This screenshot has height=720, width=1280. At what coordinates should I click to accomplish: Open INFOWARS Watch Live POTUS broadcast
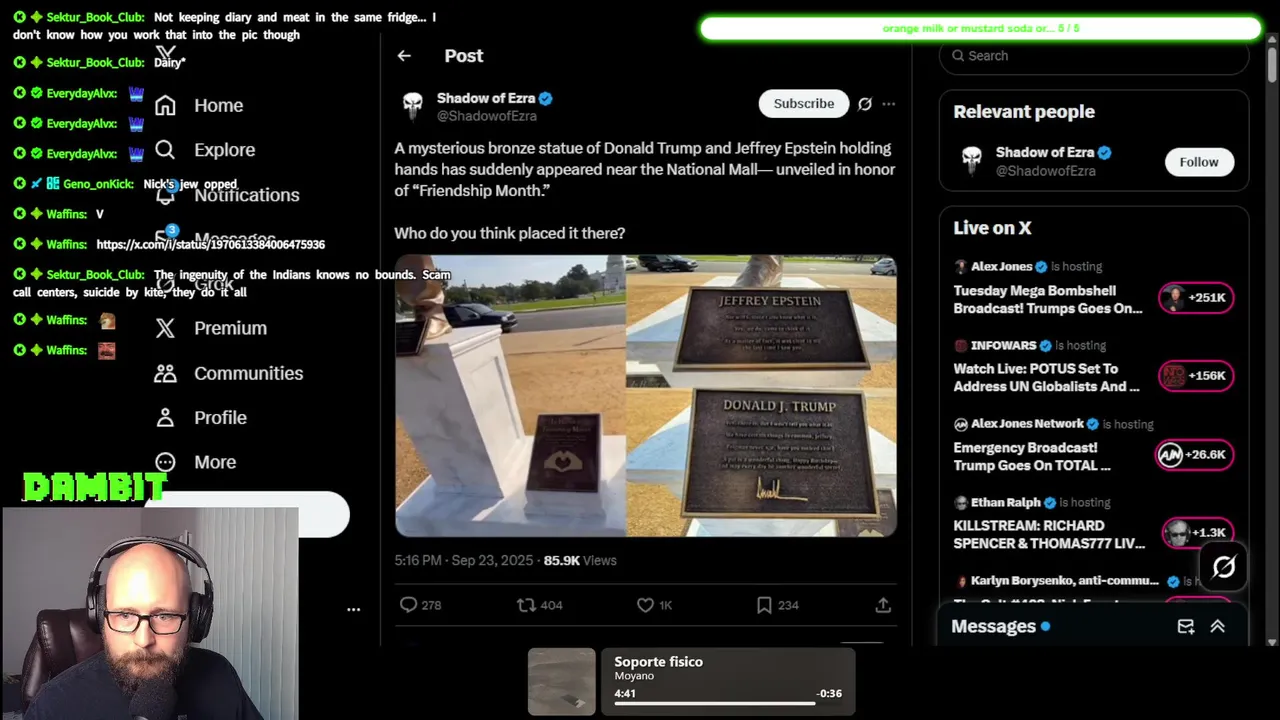tap(1046, 378)
